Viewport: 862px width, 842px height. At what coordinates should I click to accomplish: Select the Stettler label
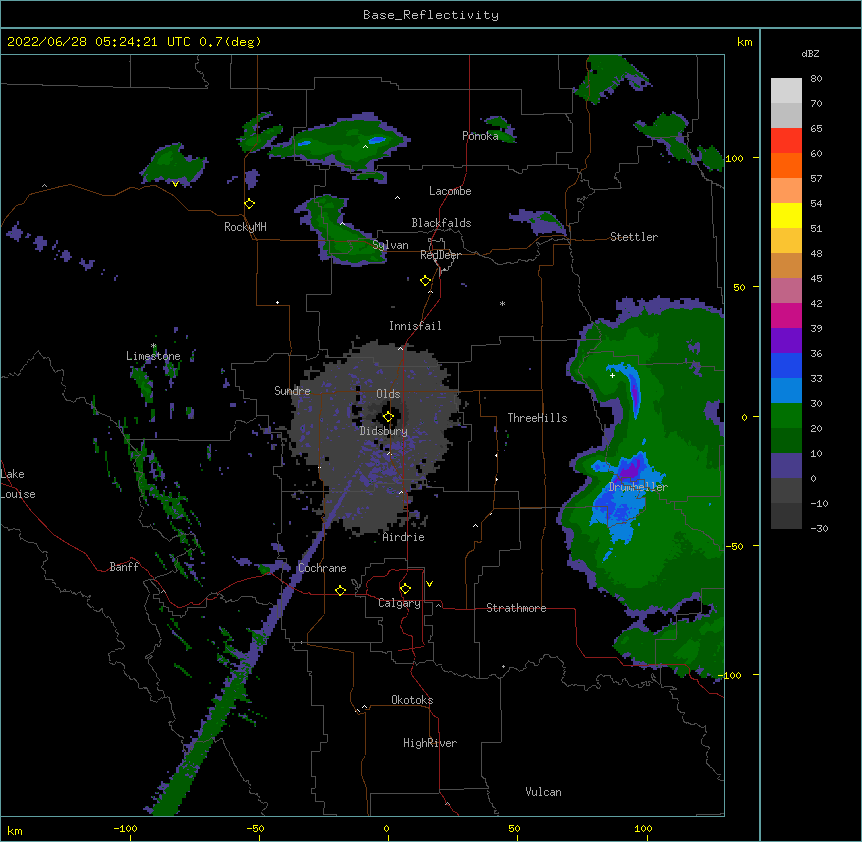634,237
